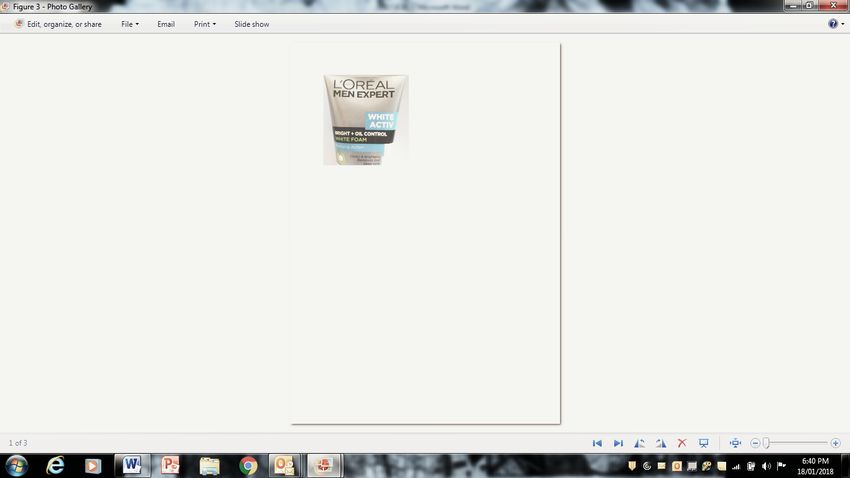
Task: Click Photo Gallery taskbar button
Action: click(x=324, y=466)
